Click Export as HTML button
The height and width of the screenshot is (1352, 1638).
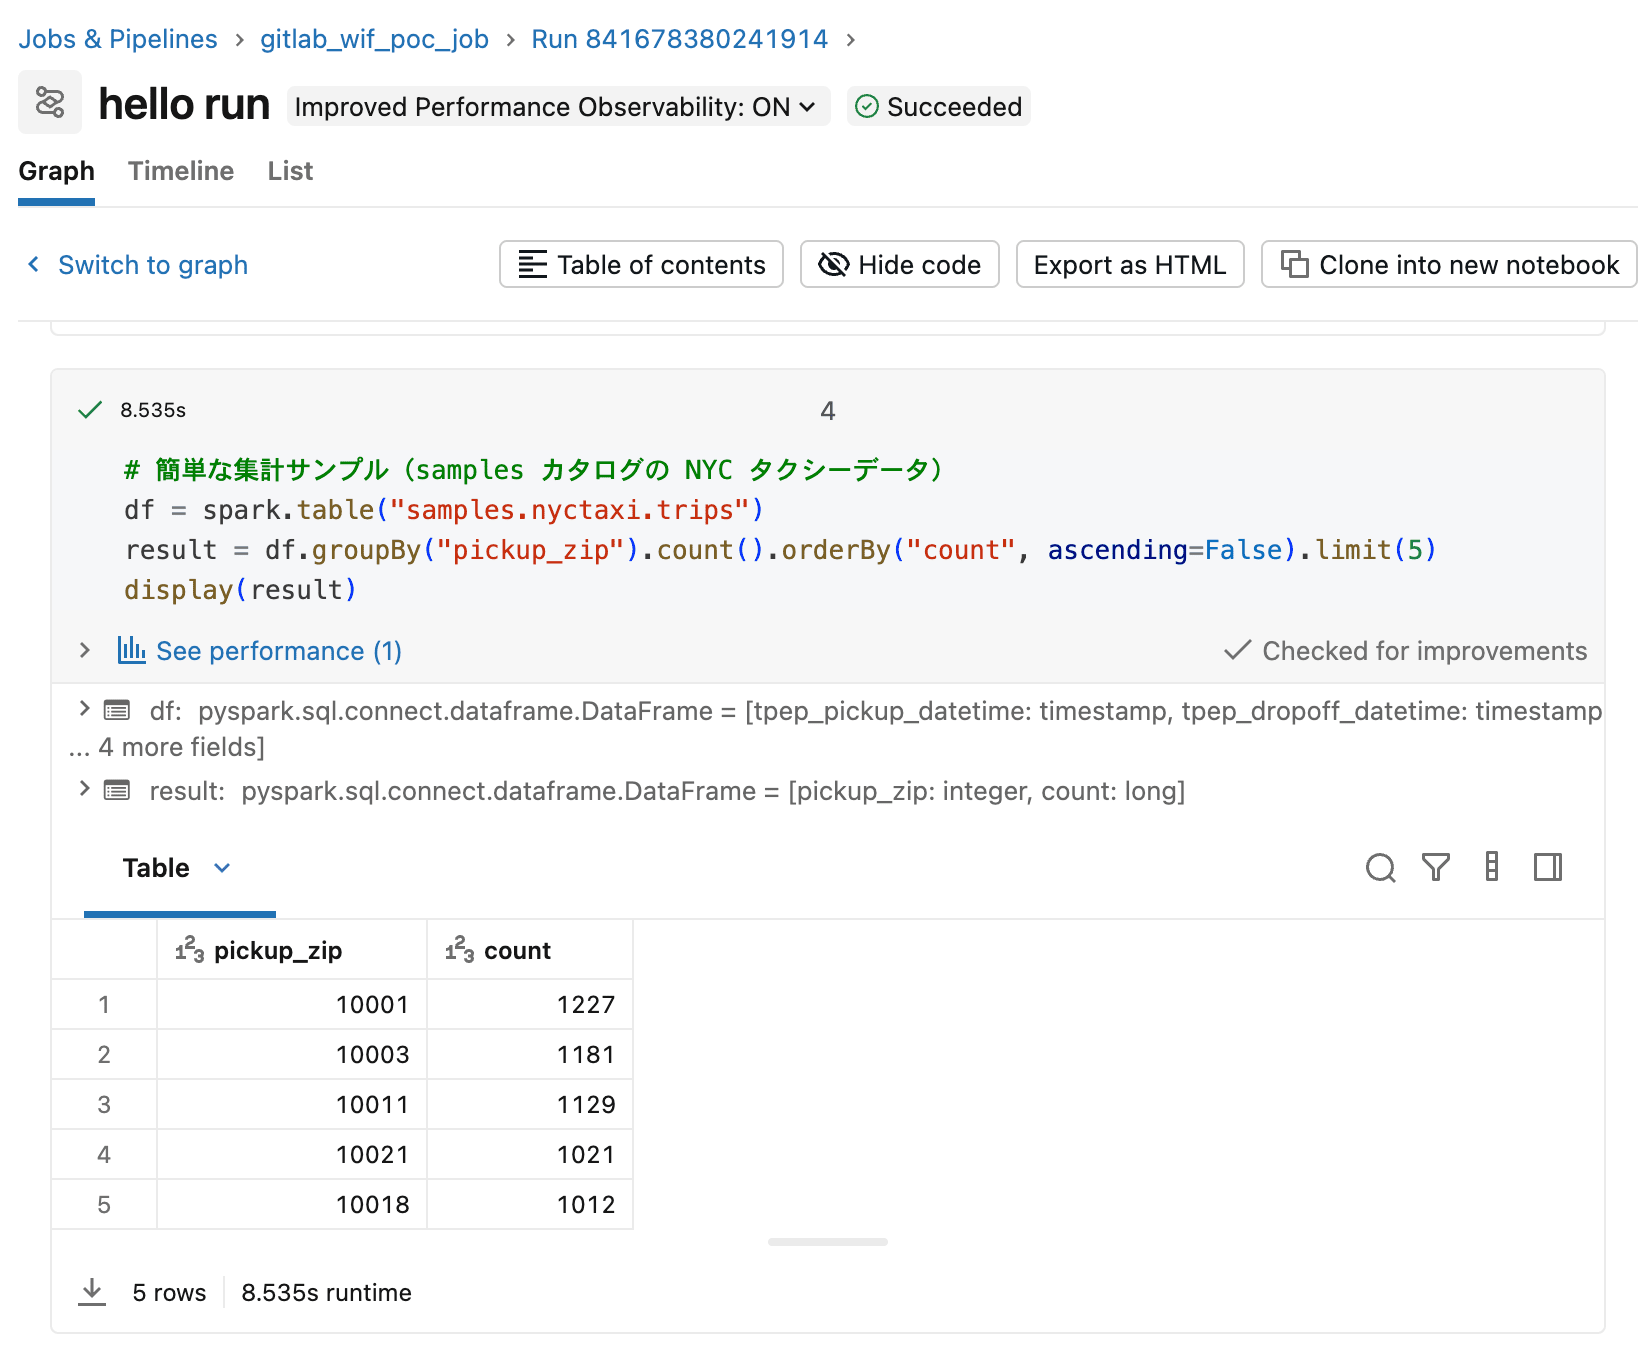tap(1130, 264)
